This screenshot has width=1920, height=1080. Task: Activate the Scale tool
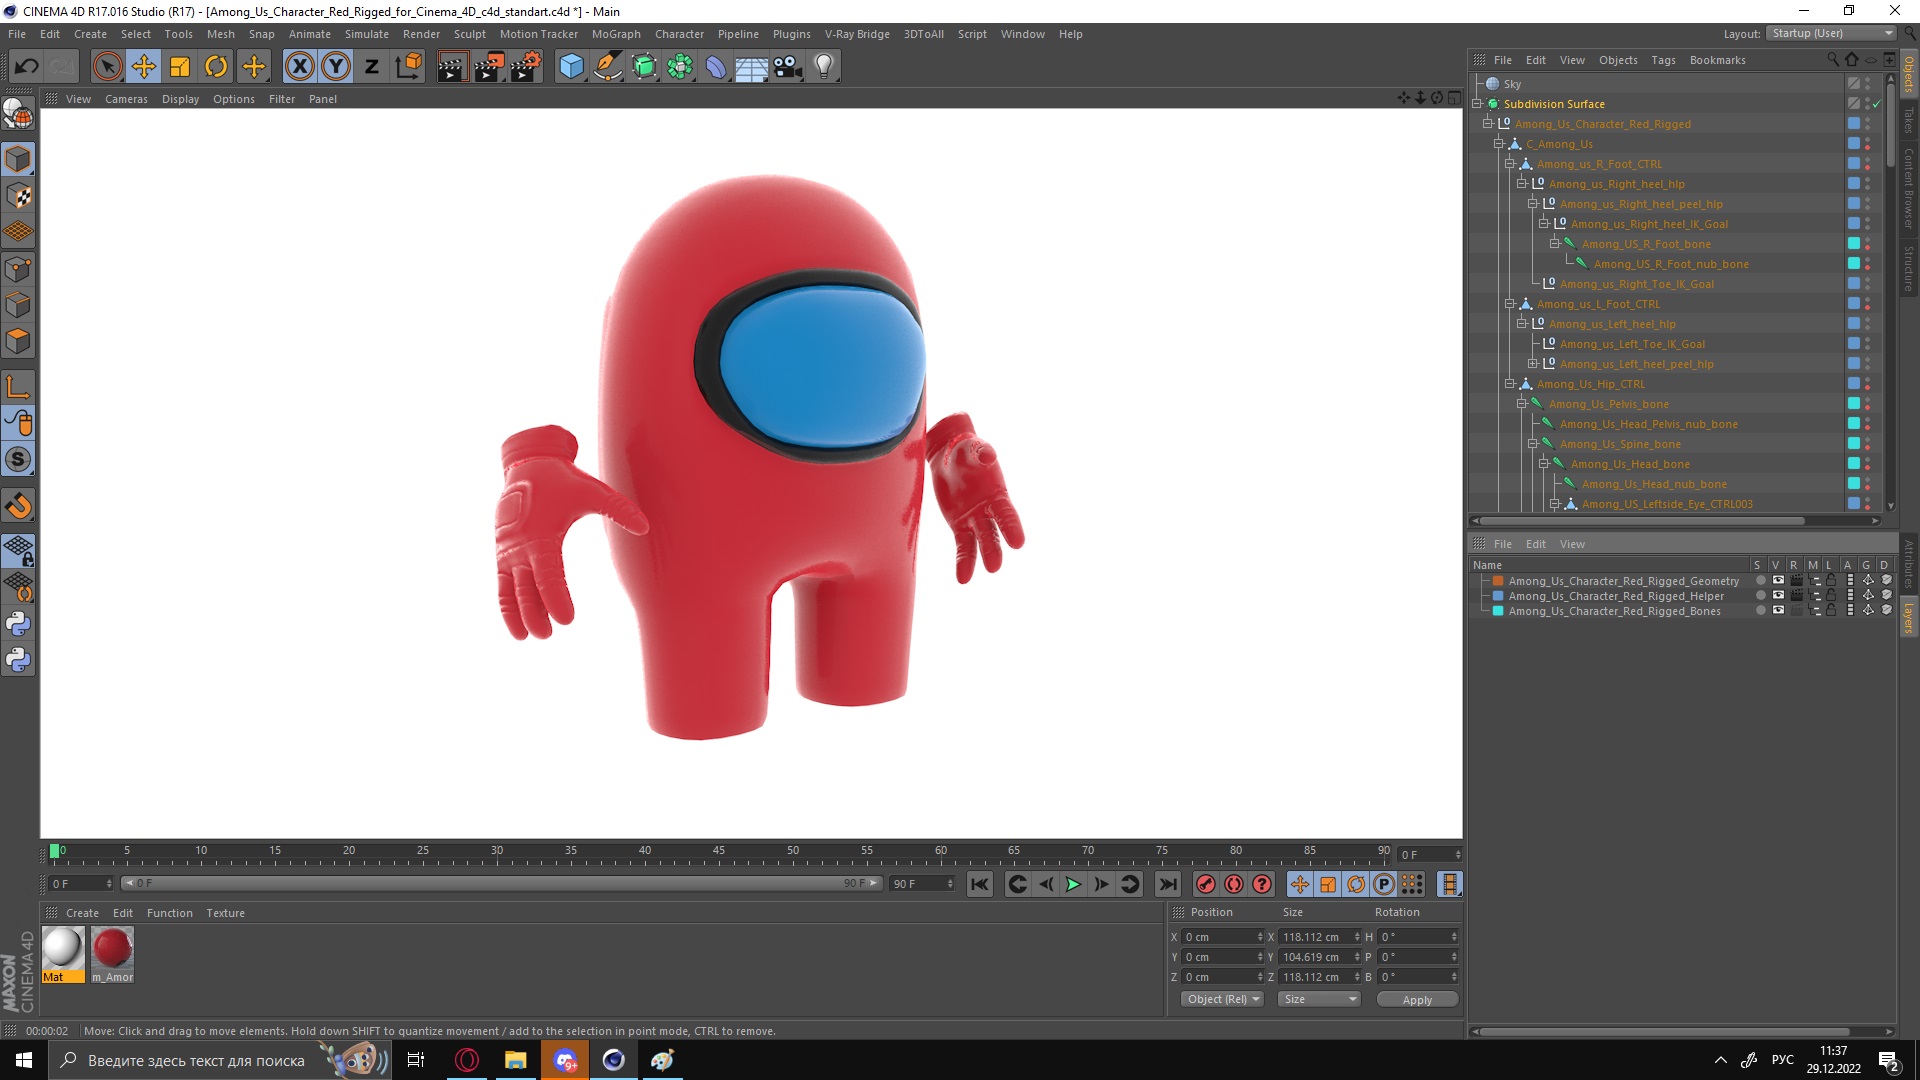point(180,67)
